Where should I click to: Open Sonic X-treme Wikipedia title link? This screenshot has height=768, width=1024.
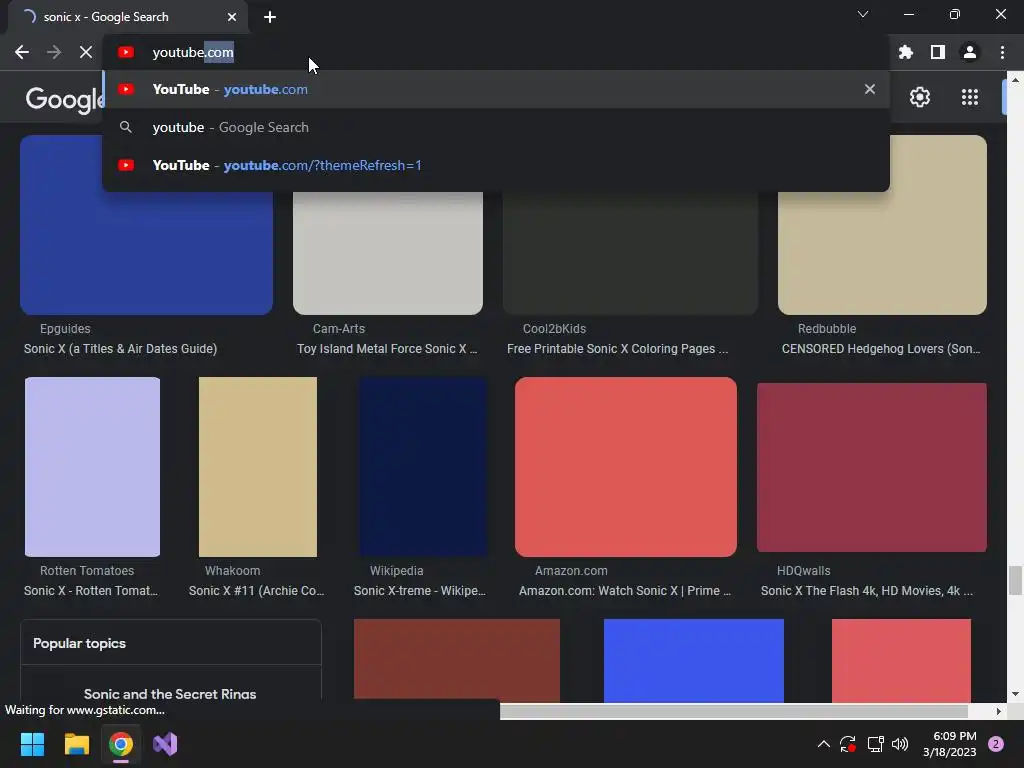click(x=420, y=590)
